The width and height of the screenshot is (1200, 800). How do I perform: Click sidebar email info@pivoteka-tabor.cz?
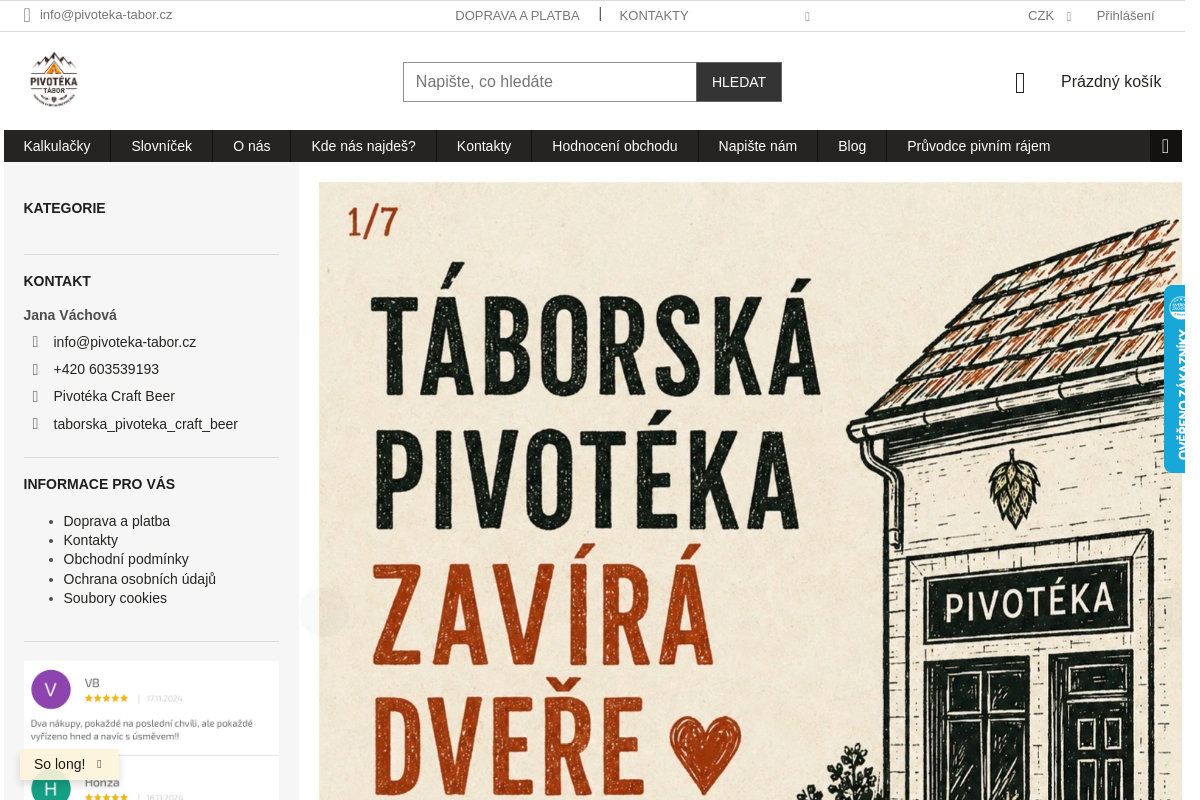pyautogui.click(x=125, y=342)
